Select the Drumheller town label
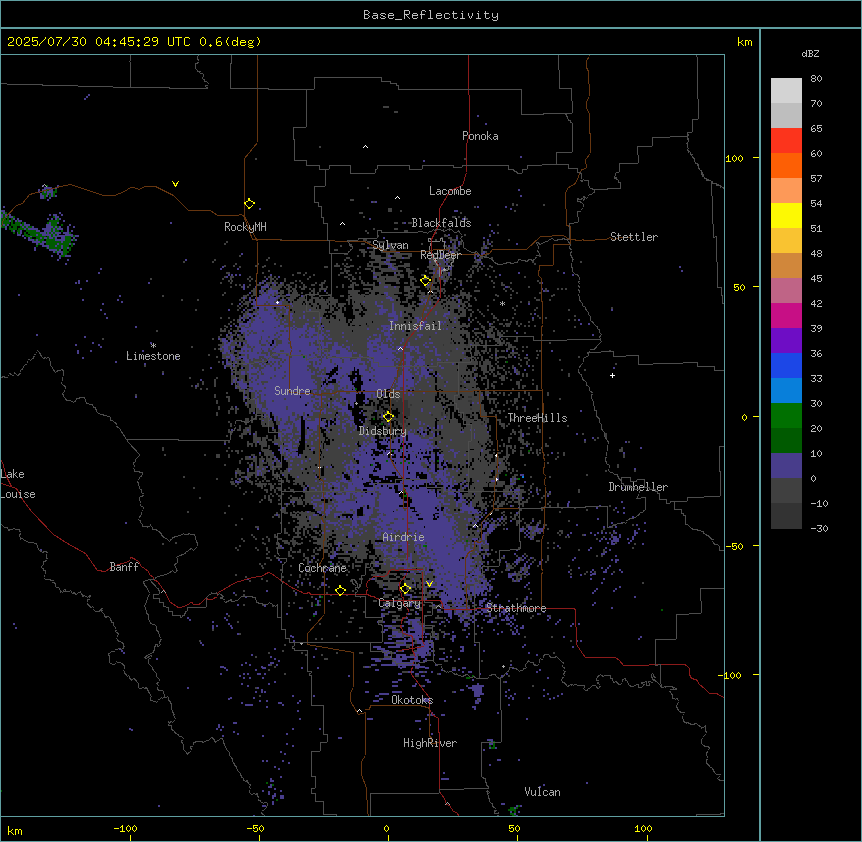 click(638, 487)
